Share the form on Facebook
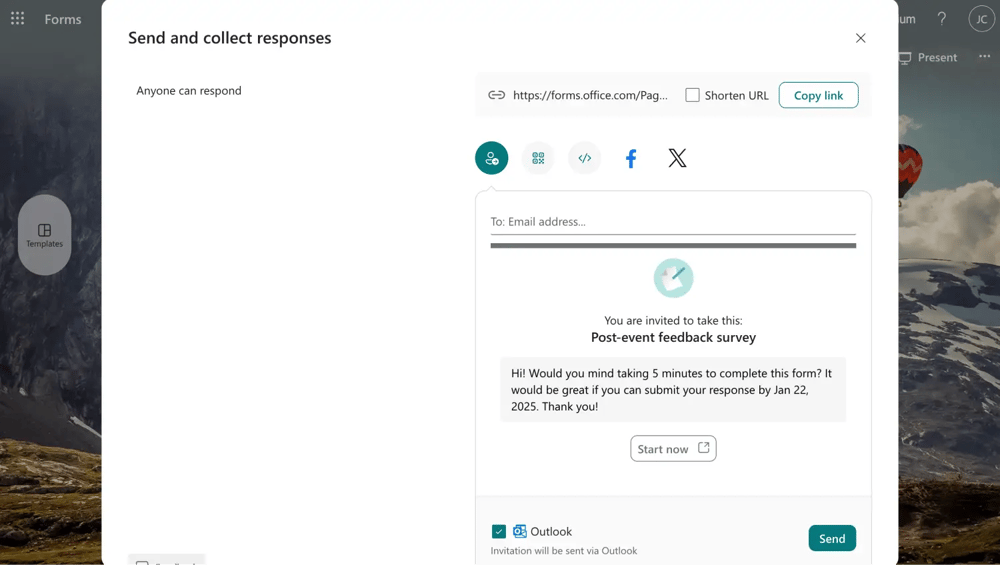 [x=631, y=158]
